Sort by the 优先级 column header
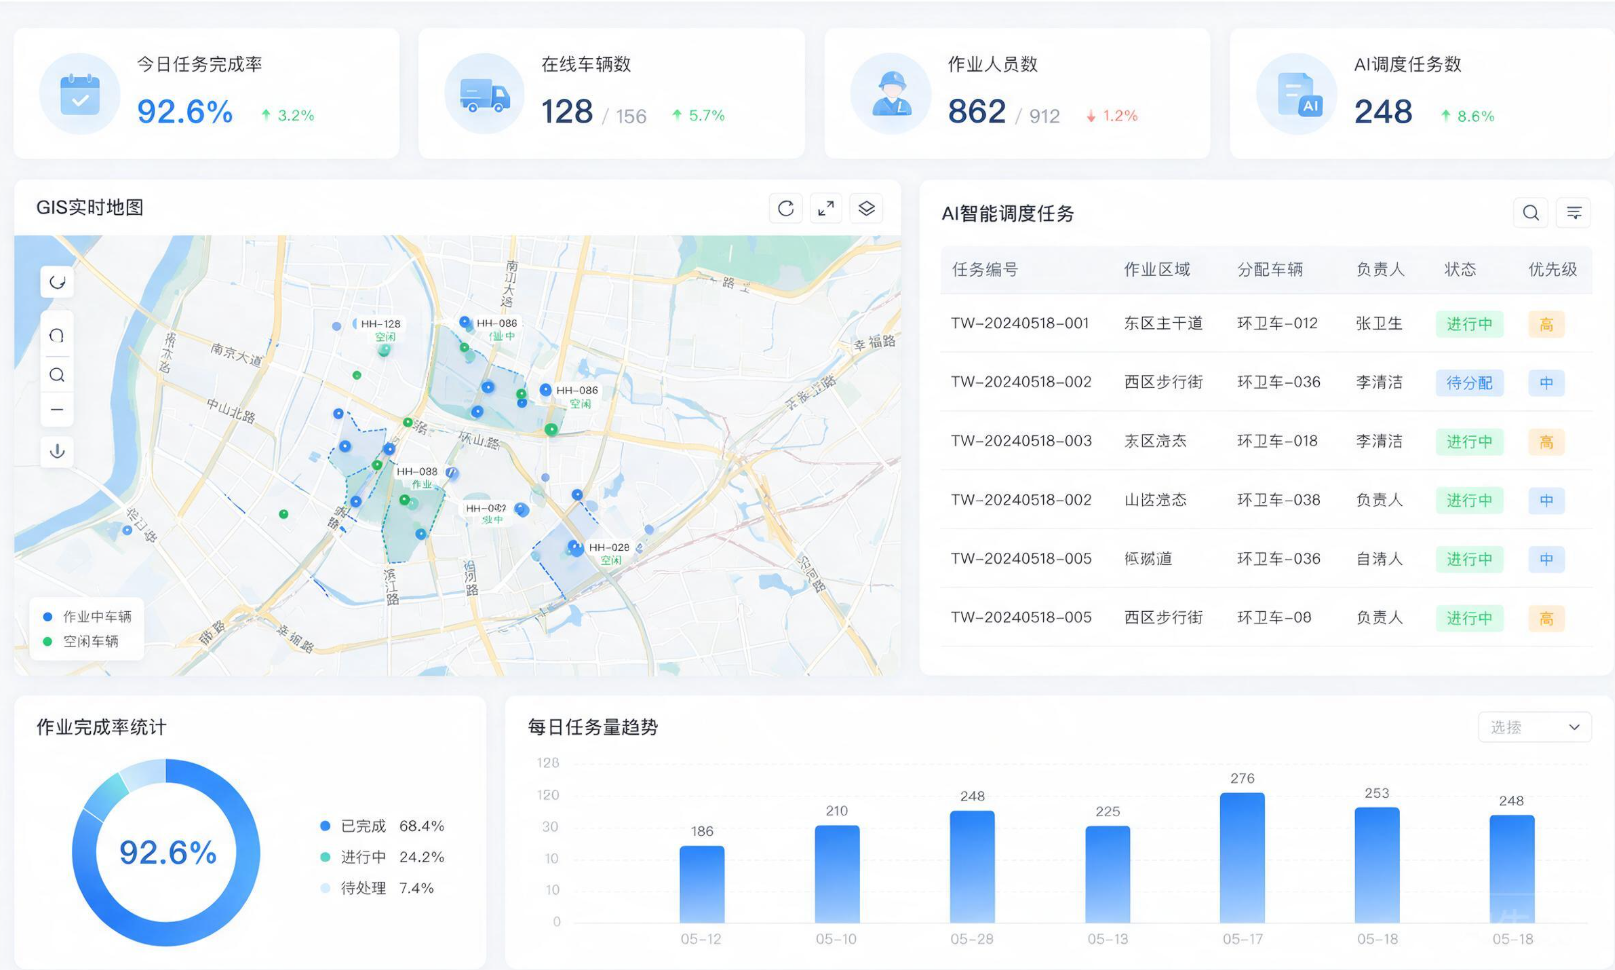Image resolution: width=1615 pixels, height=970 pixels. [1553, 270]
